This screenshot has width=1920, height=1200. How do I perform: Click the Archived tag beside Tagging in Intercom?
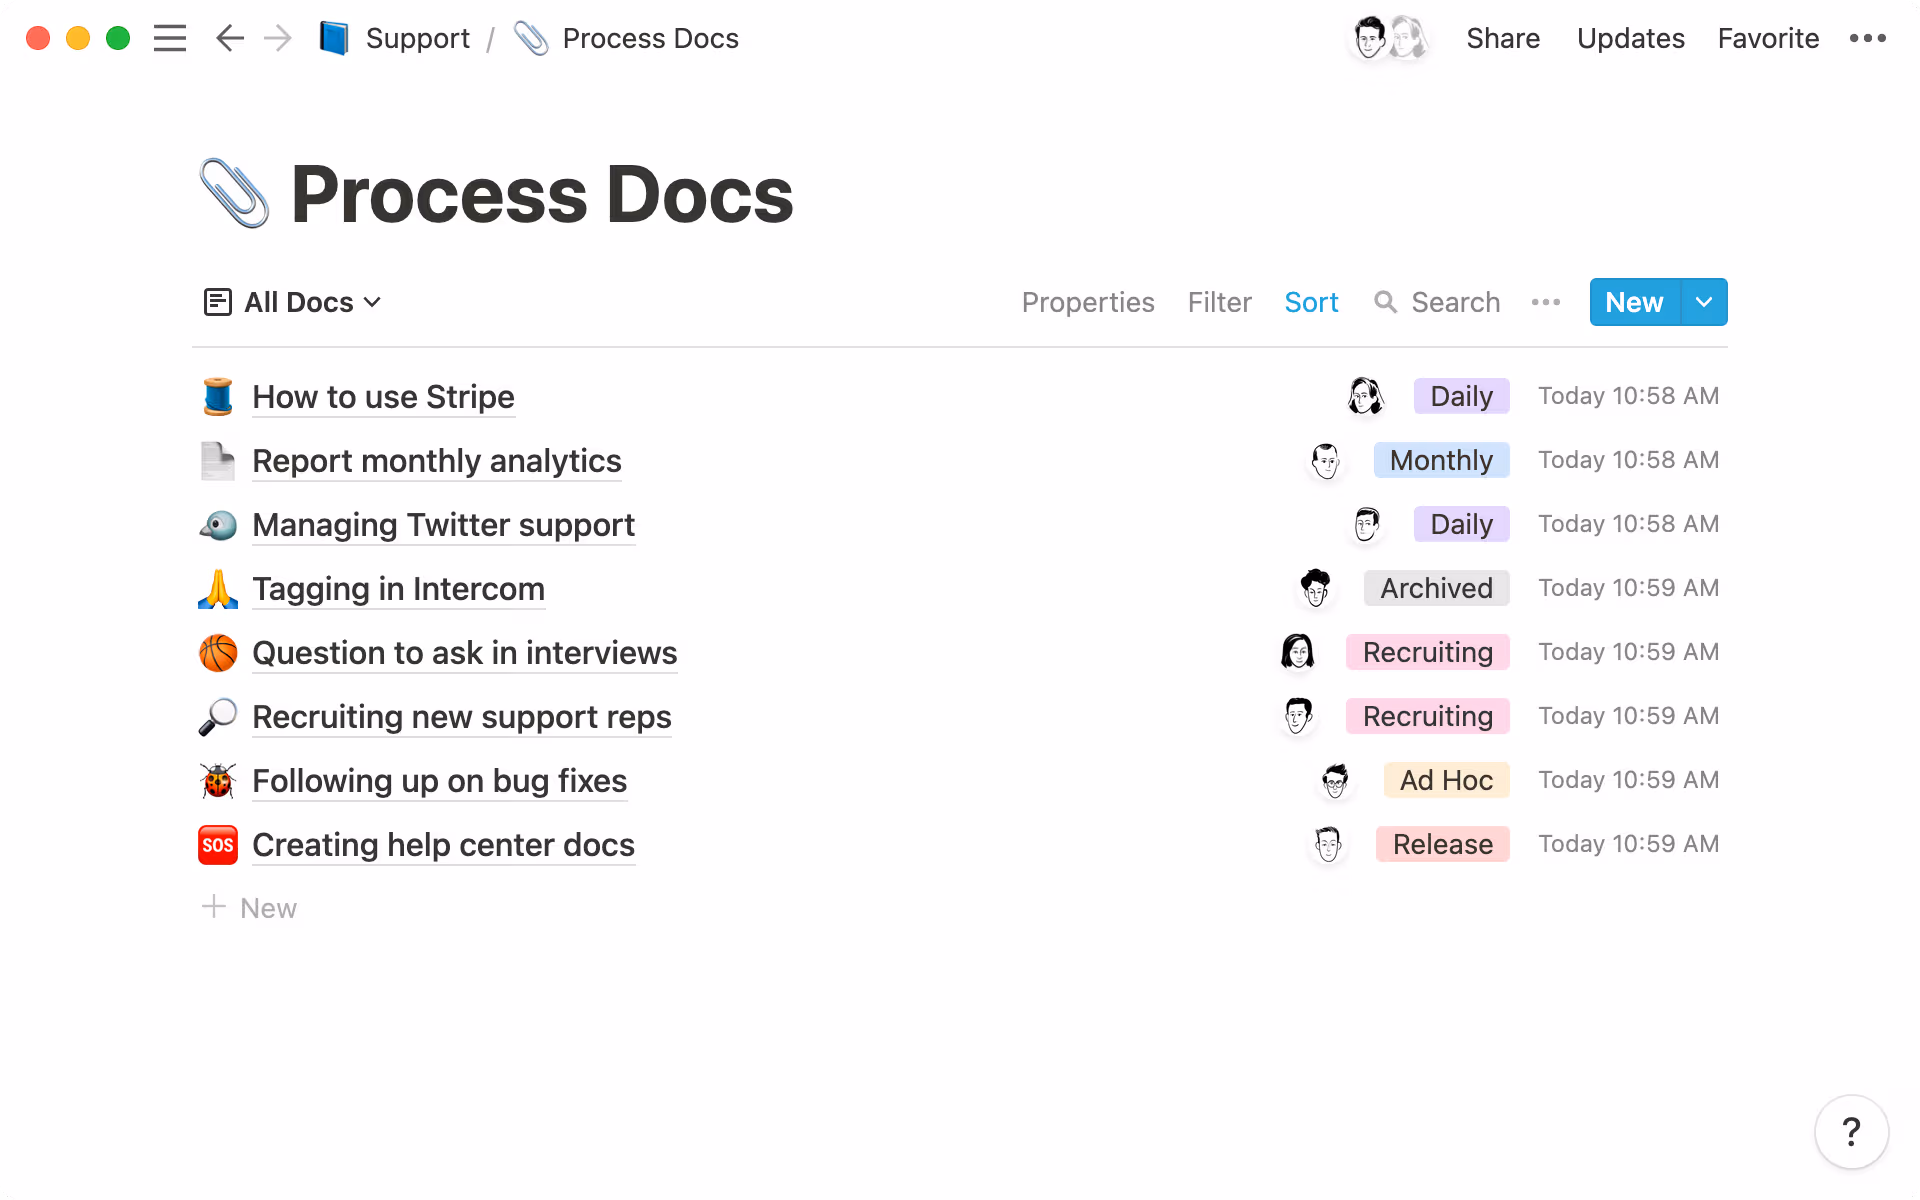point(1437,588)
